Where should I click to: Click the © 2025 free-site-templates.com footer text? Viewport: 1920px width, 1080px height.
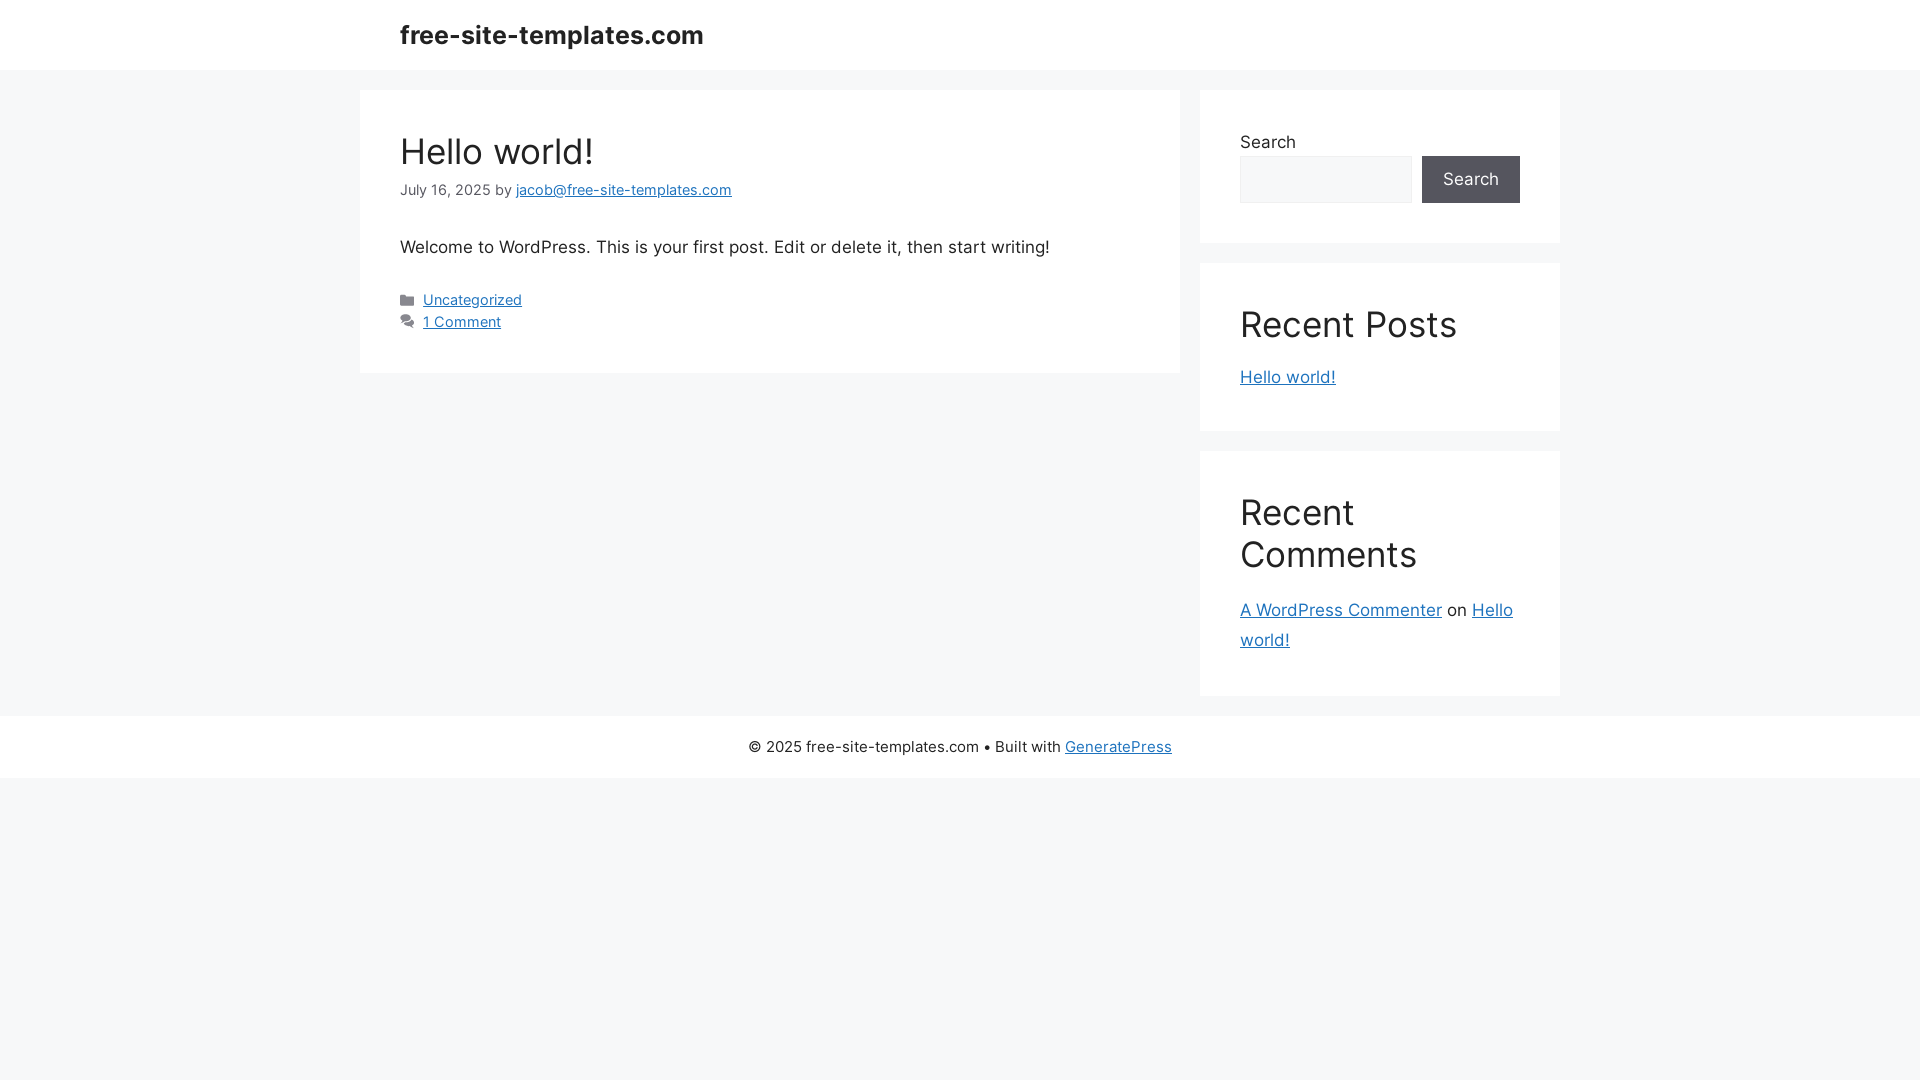click(863, 747)
